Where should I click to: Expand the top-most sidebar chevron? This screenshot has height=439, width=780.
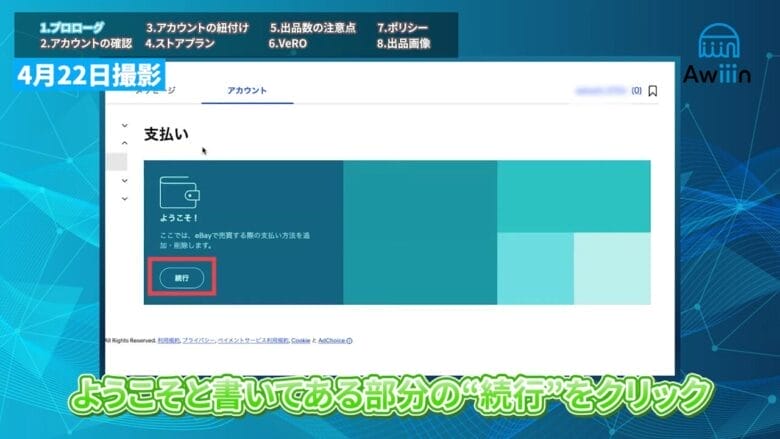(125, 126)
